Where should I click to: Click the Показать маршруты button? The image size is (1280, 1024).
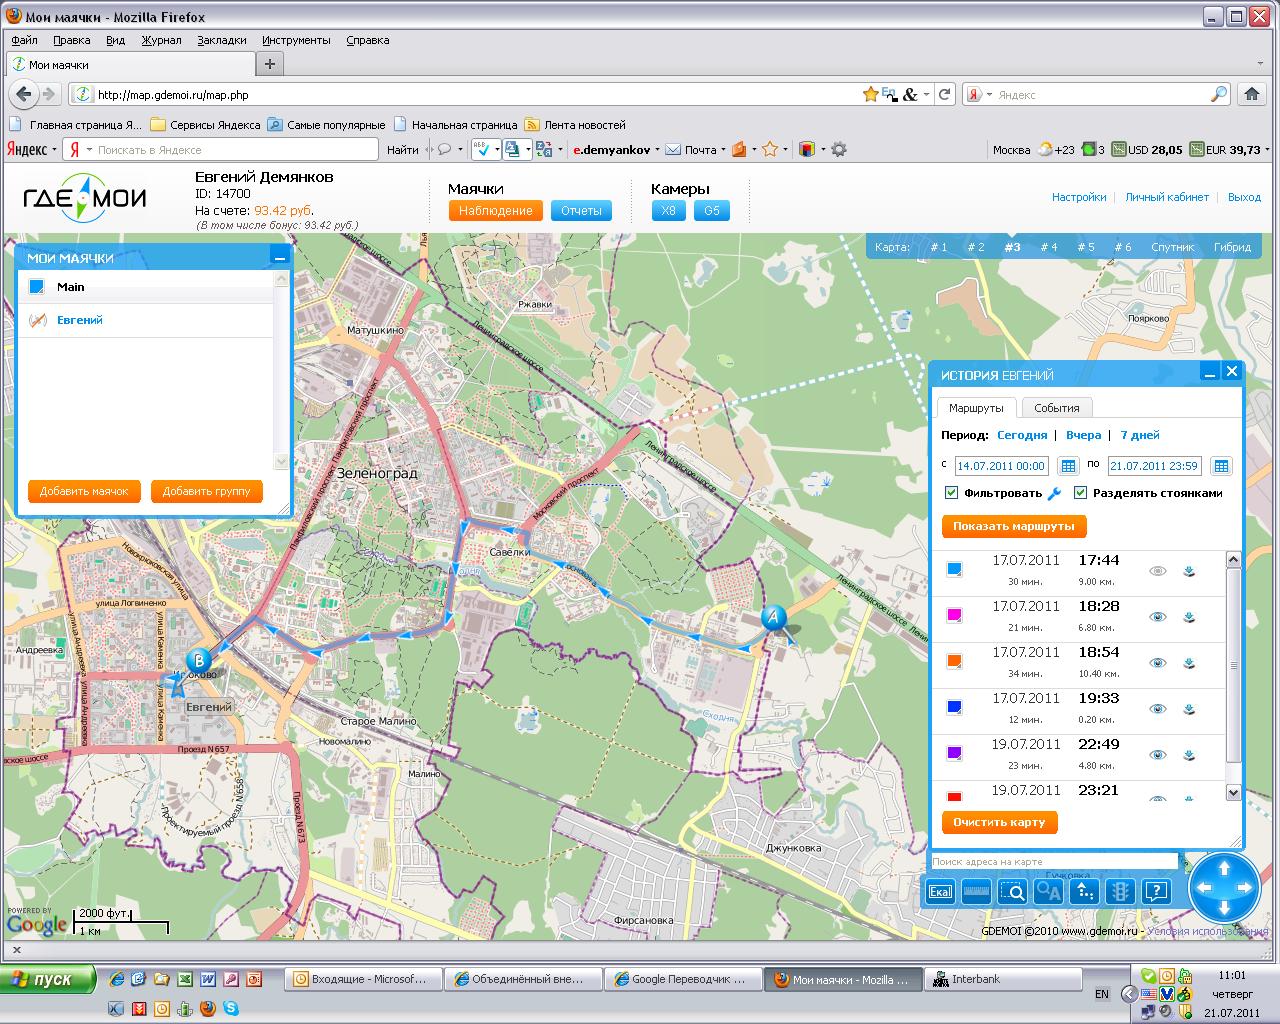(x=1013, y=526)
